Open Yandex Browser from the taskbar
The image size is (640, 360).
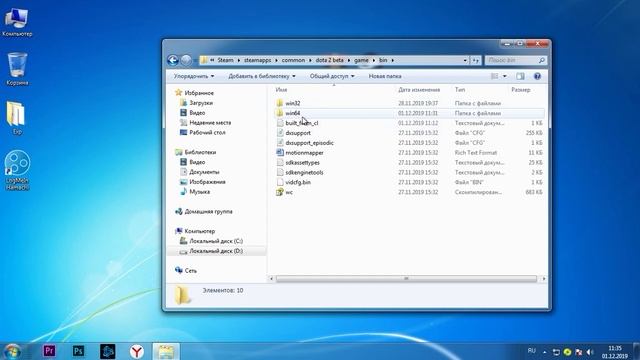(x=137, y=351)
